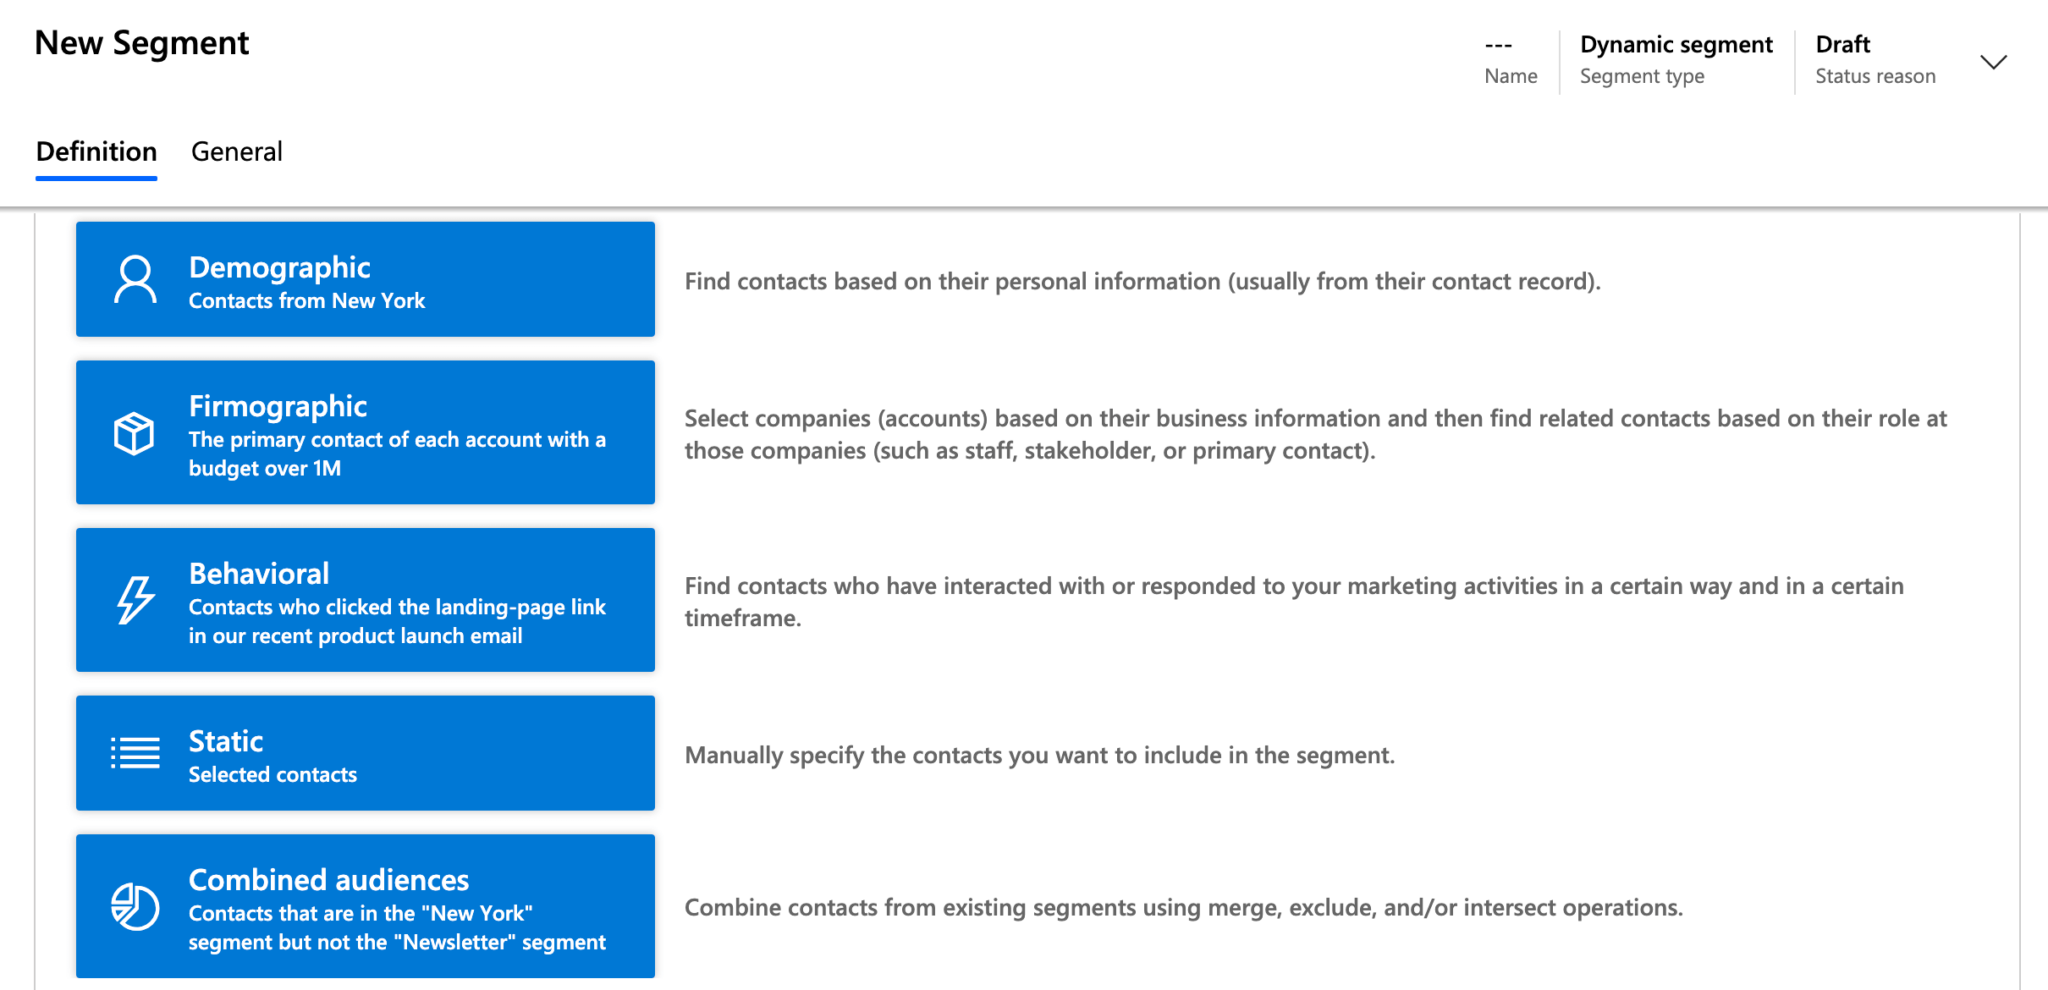2048x990 pixels.
Task: Choose the Combined audiences segment title
Action: [329, 880]
